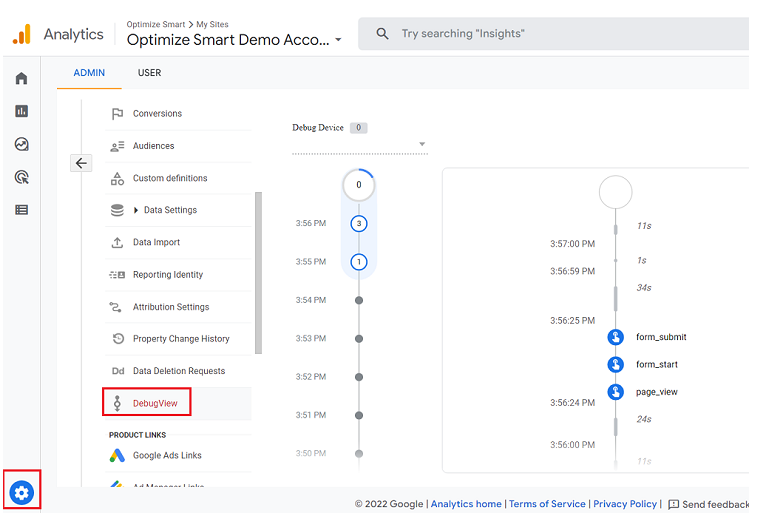
Task: Click the Debug Device count badge 0
Action: (359, 128)
